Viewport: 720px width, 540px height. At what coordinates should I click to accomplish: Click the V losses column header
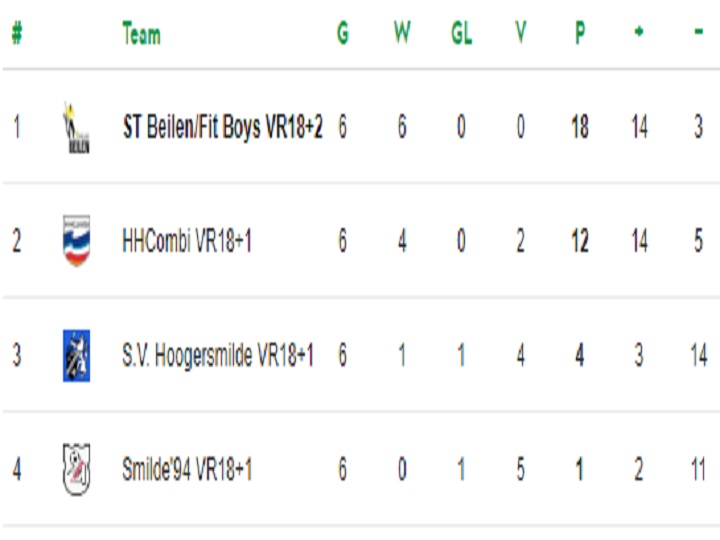[521, 33]
